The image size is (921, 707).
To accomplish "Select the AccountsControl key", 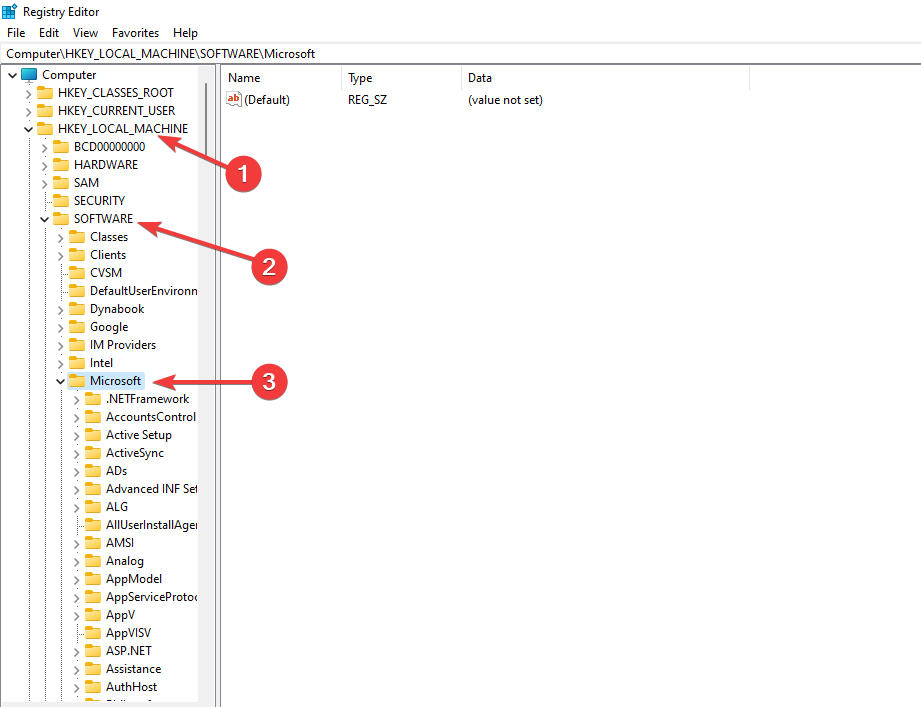I will tap(151, 417).
